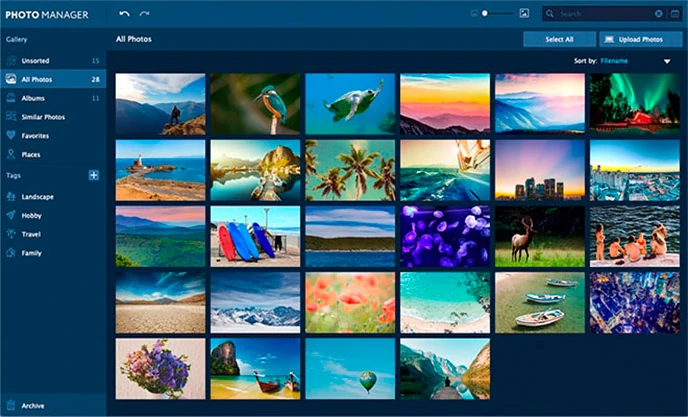
Task: Open the Archive
Action: click(x=53, y=406)
